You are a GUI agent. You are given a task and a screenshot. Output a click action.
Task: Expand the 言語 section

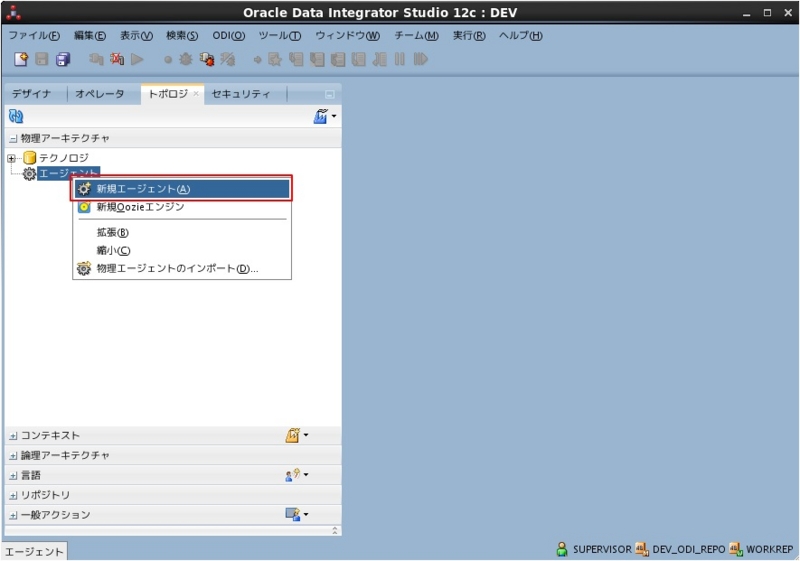tap(13, 476)
